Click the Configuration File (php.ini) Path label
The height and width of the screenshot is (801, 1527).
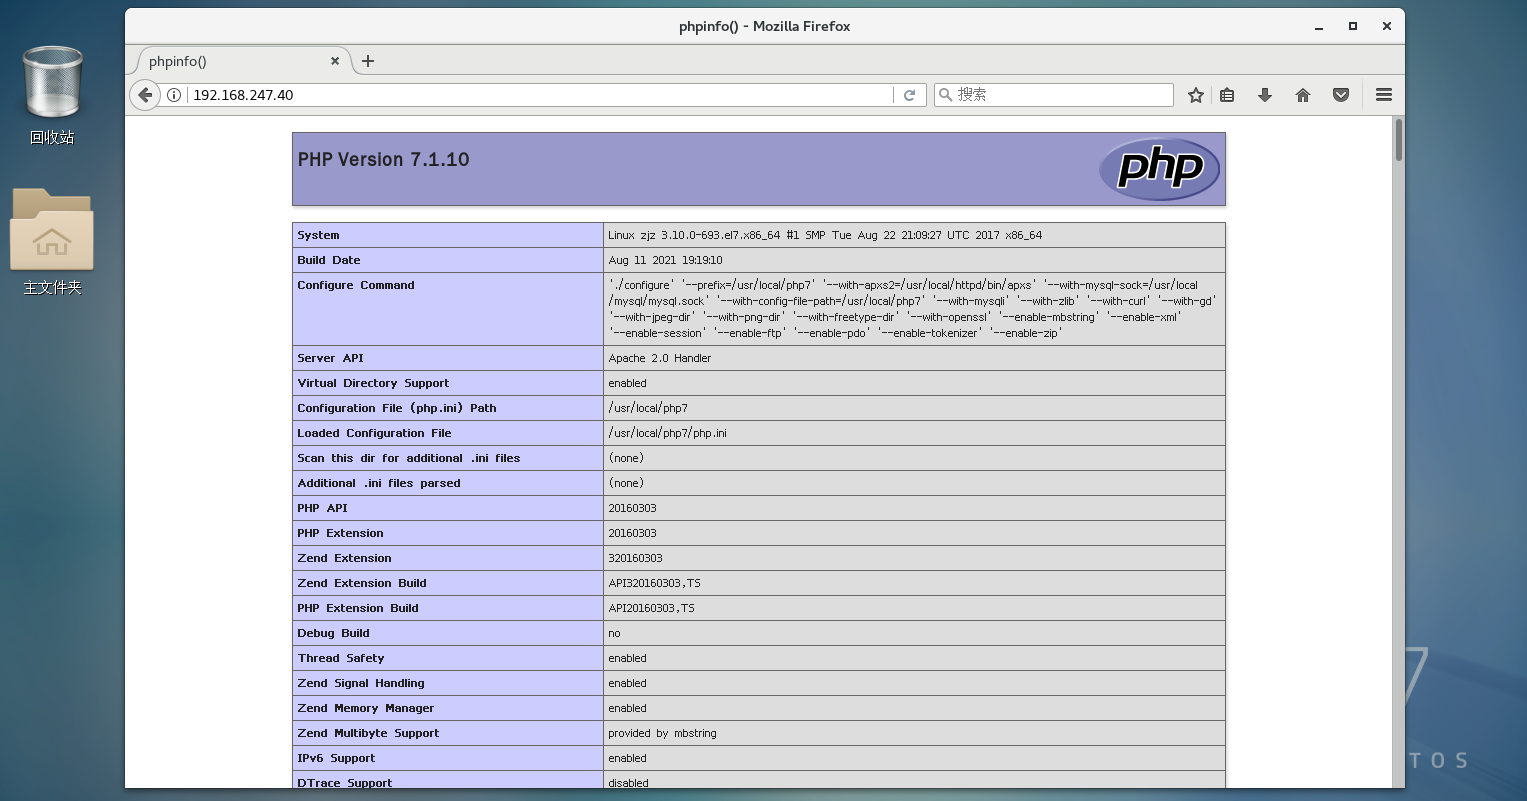(397, 408)
